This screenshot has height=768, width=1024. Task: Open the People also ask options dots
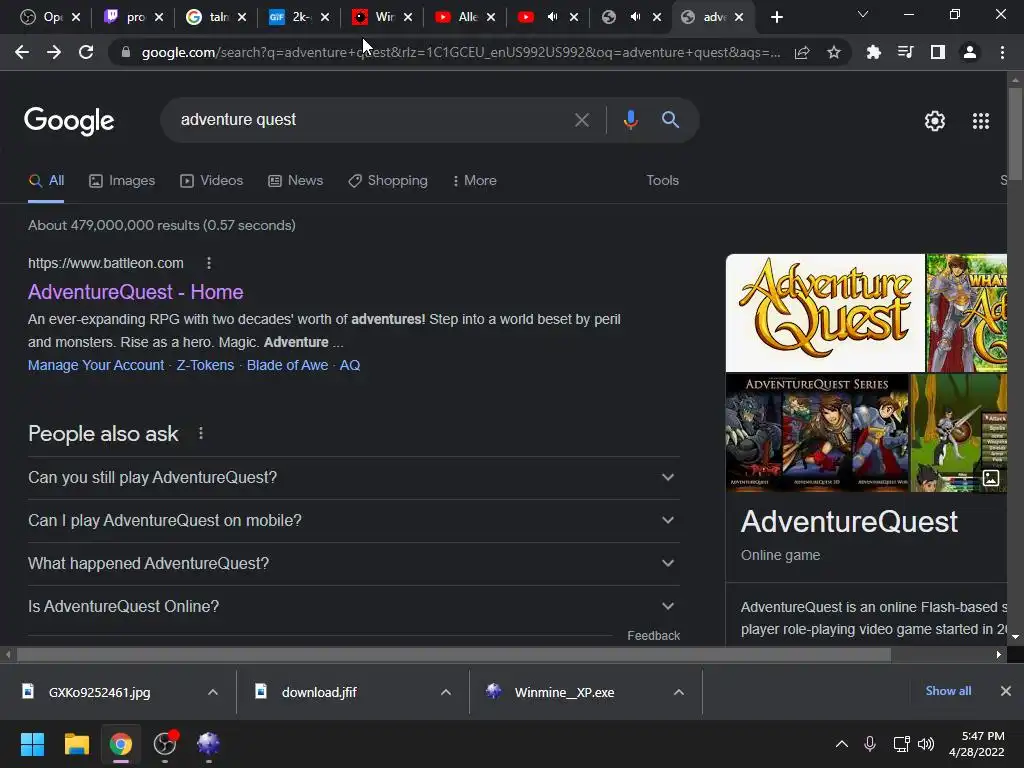click(200, 434)
